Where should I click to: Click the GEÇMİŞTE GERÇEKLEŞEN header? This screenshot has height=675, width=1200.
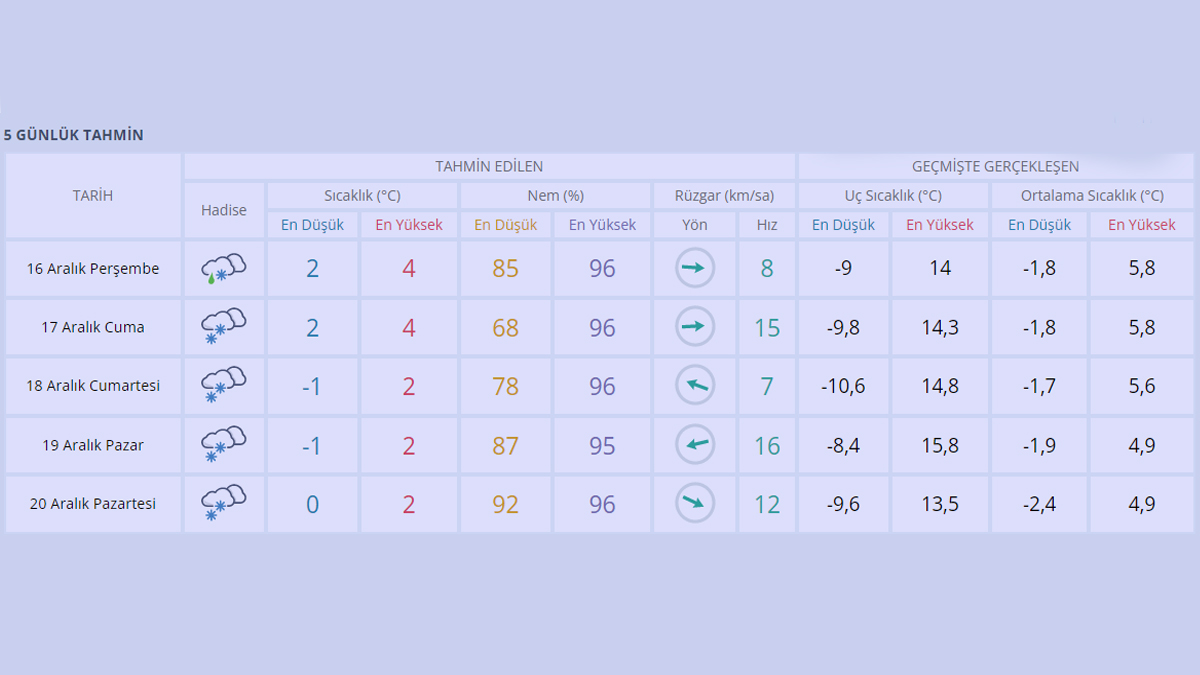pos(995,166)
